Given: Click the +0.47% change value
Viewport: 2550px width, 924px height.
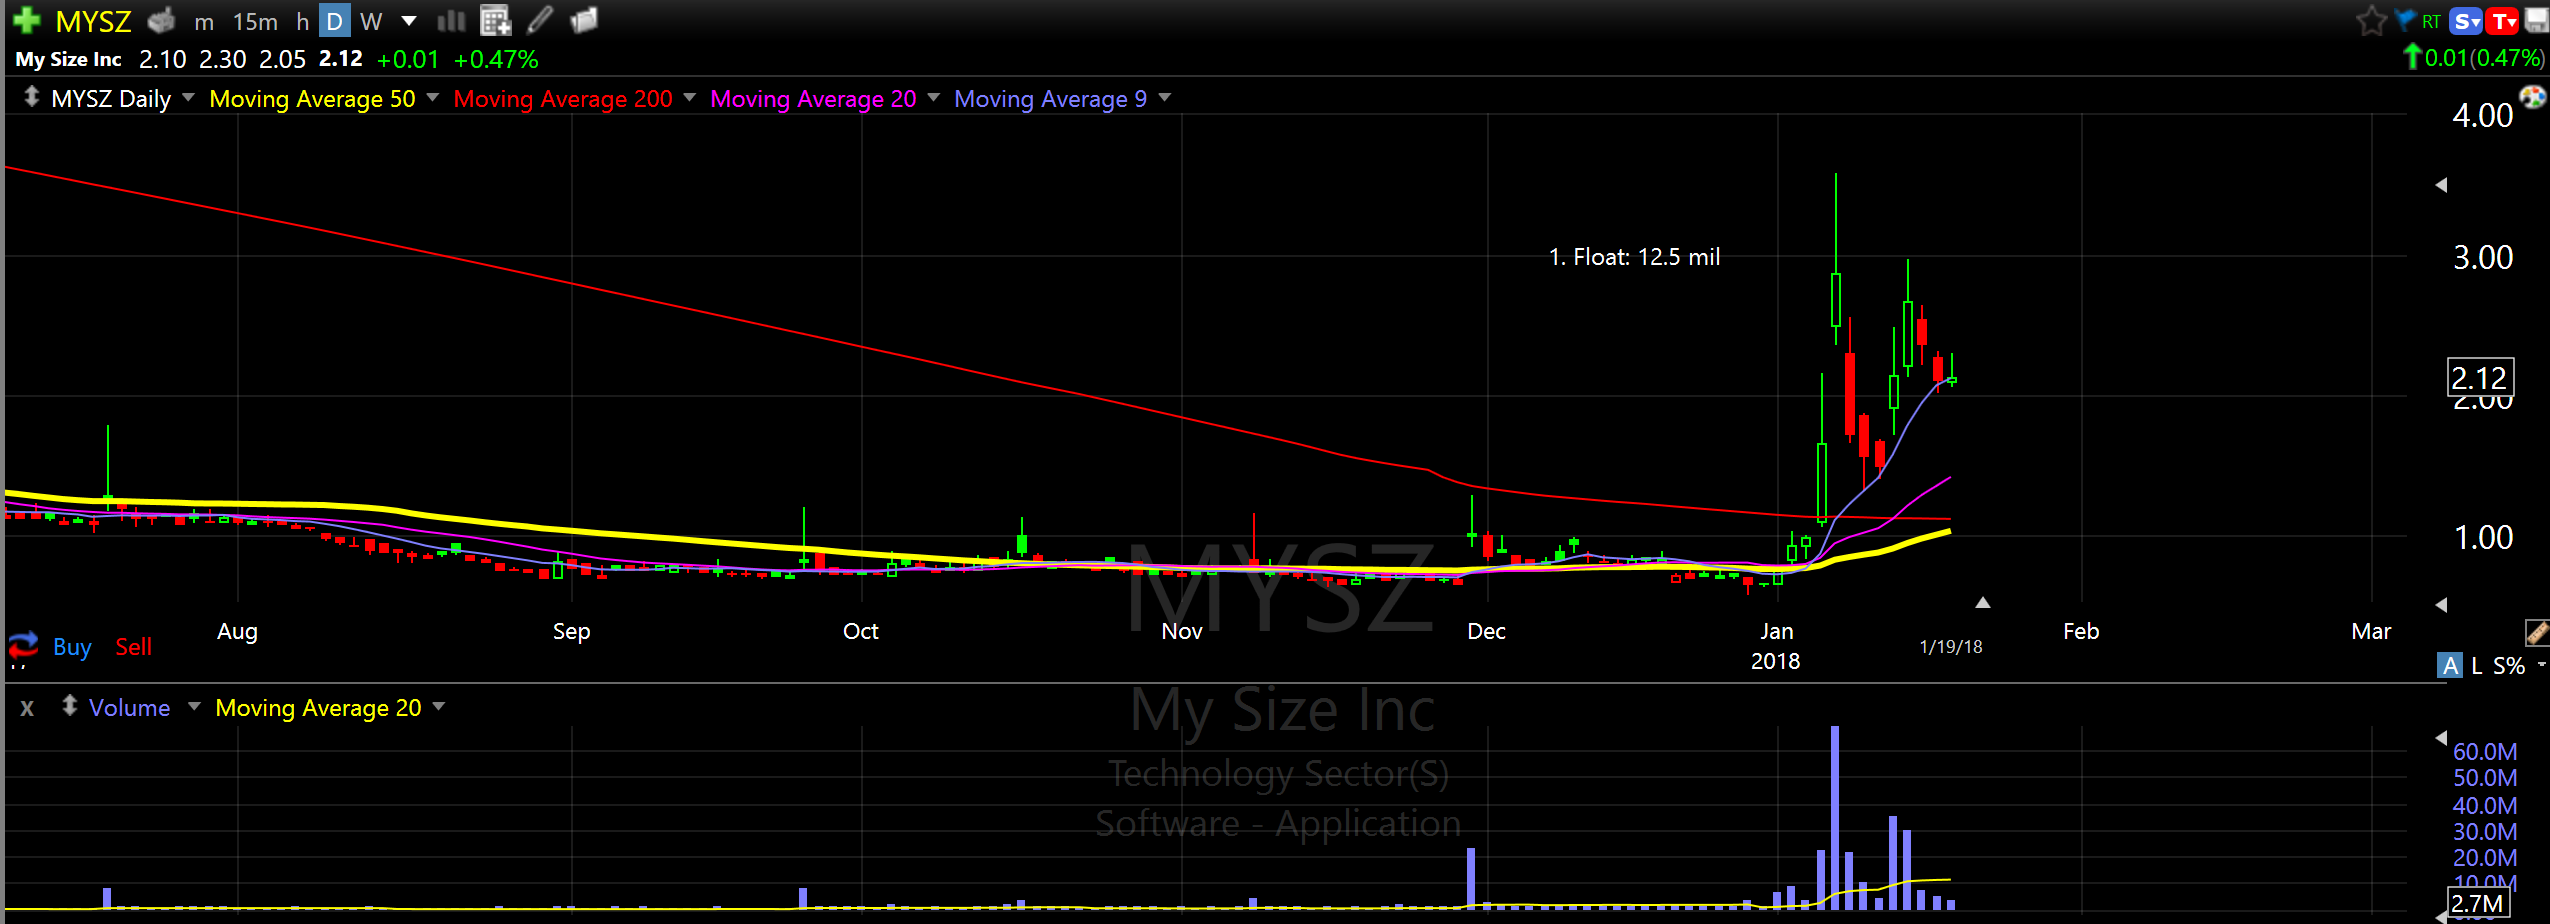Looking at the screenshot, I should (496, 60).
